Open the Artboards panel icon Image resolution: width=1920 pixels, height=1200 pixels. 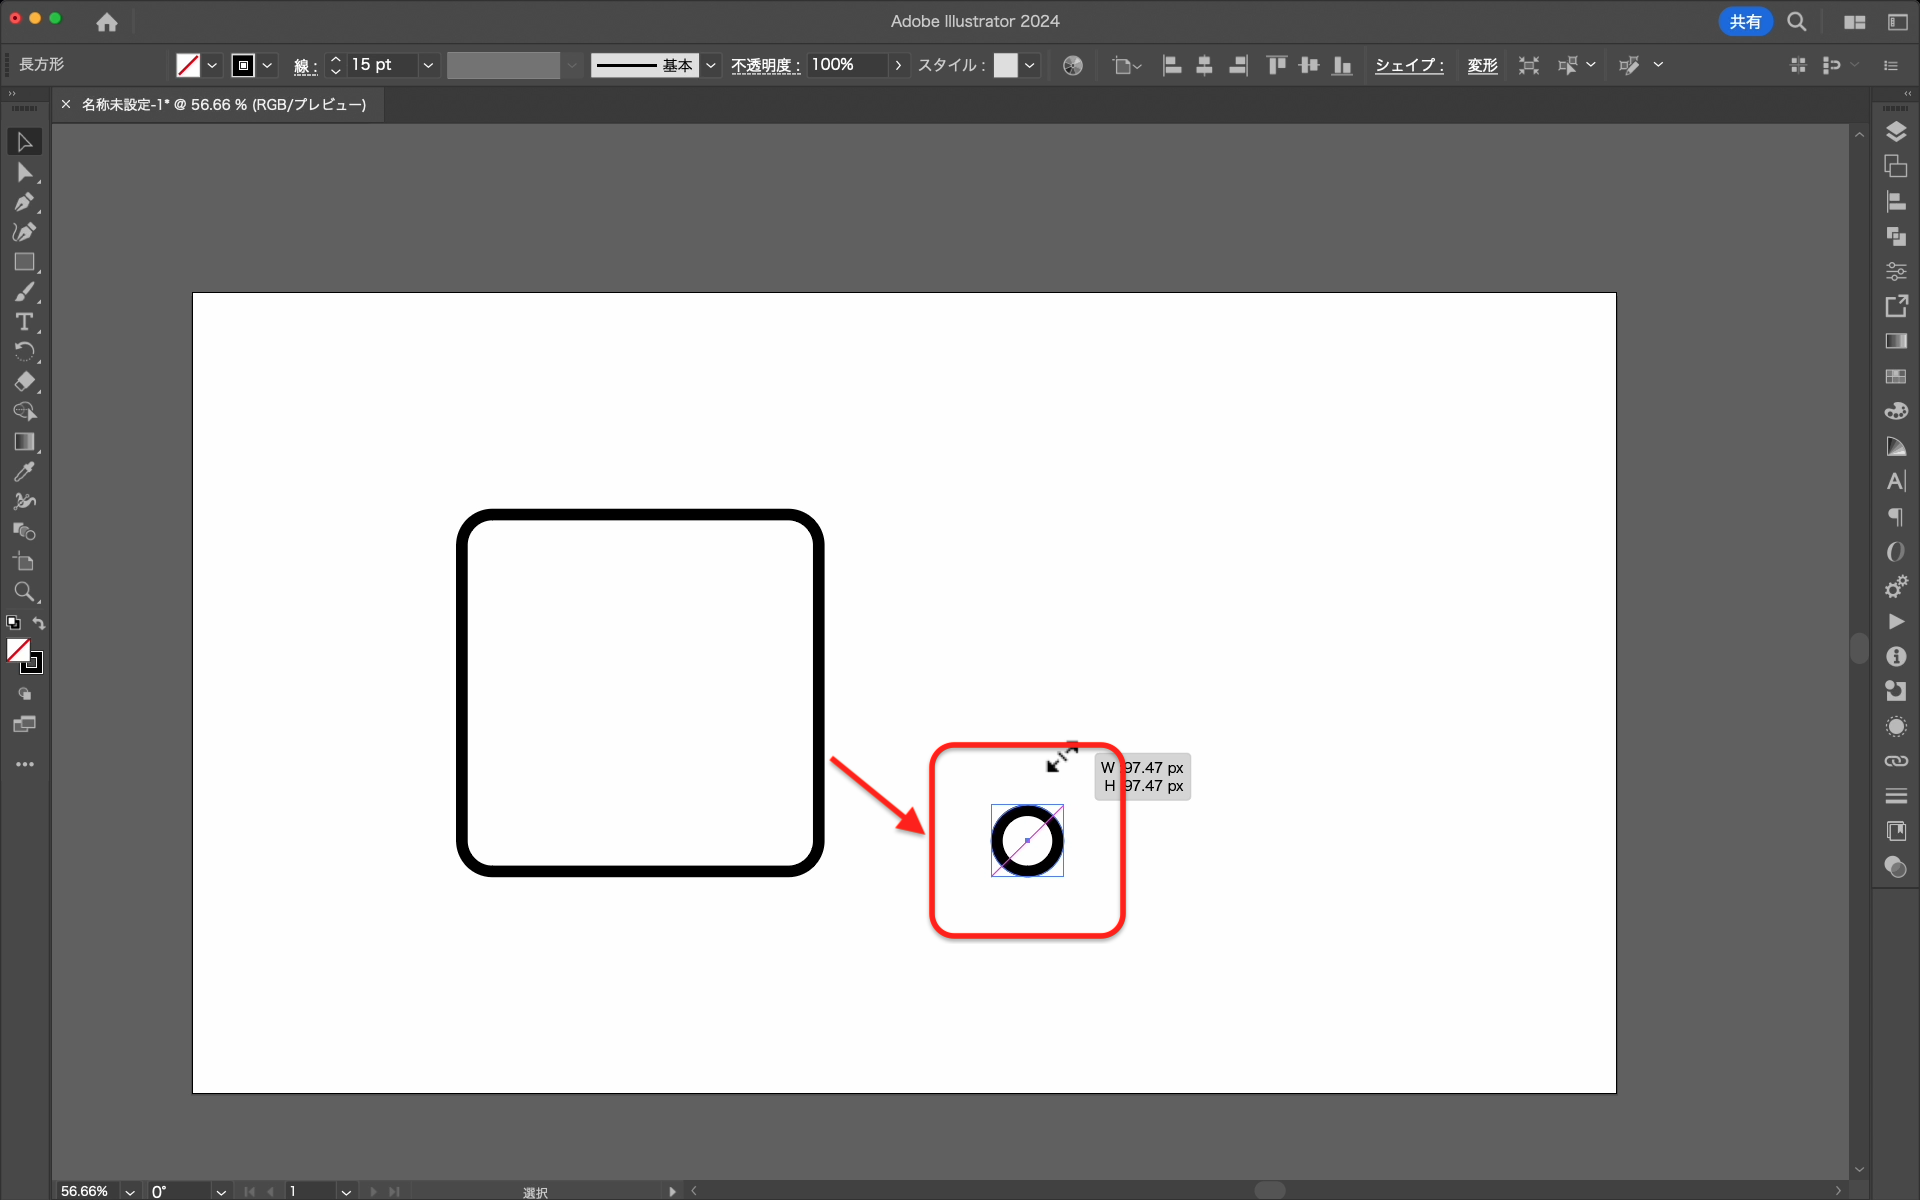pyautogui.click(x=1895, y=166)
